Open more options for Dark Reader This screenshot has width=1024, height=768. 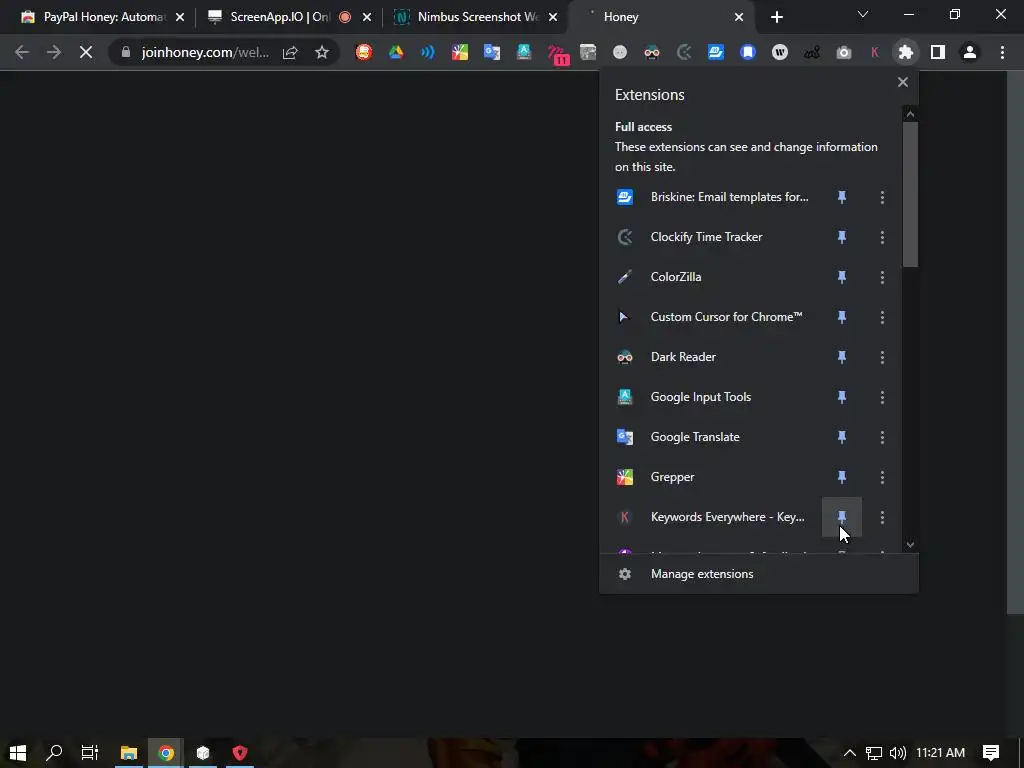pos(882,357)
